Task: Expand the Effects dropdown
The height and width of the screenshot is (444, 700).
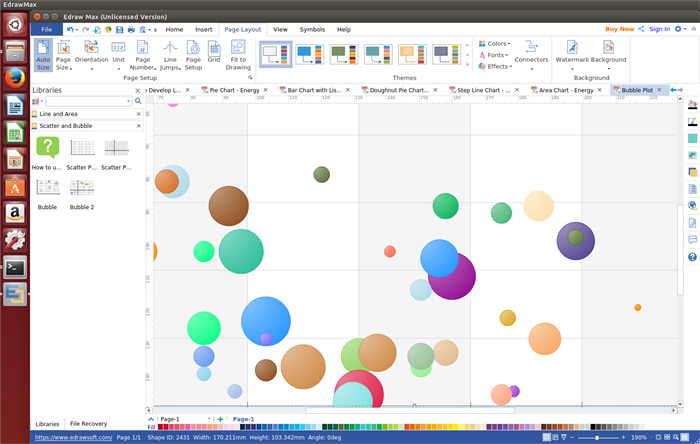Action: click(495, 66)
